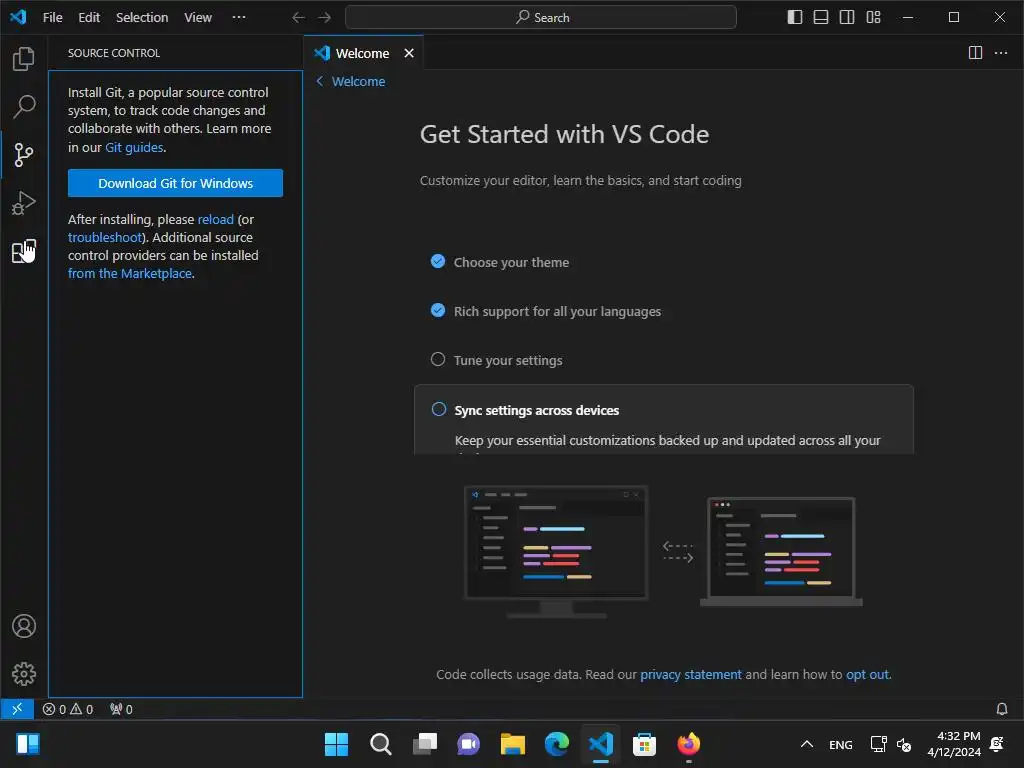Click Download Git for Windows button
This screenshot has width=1024, height=768.
[175, 183]
